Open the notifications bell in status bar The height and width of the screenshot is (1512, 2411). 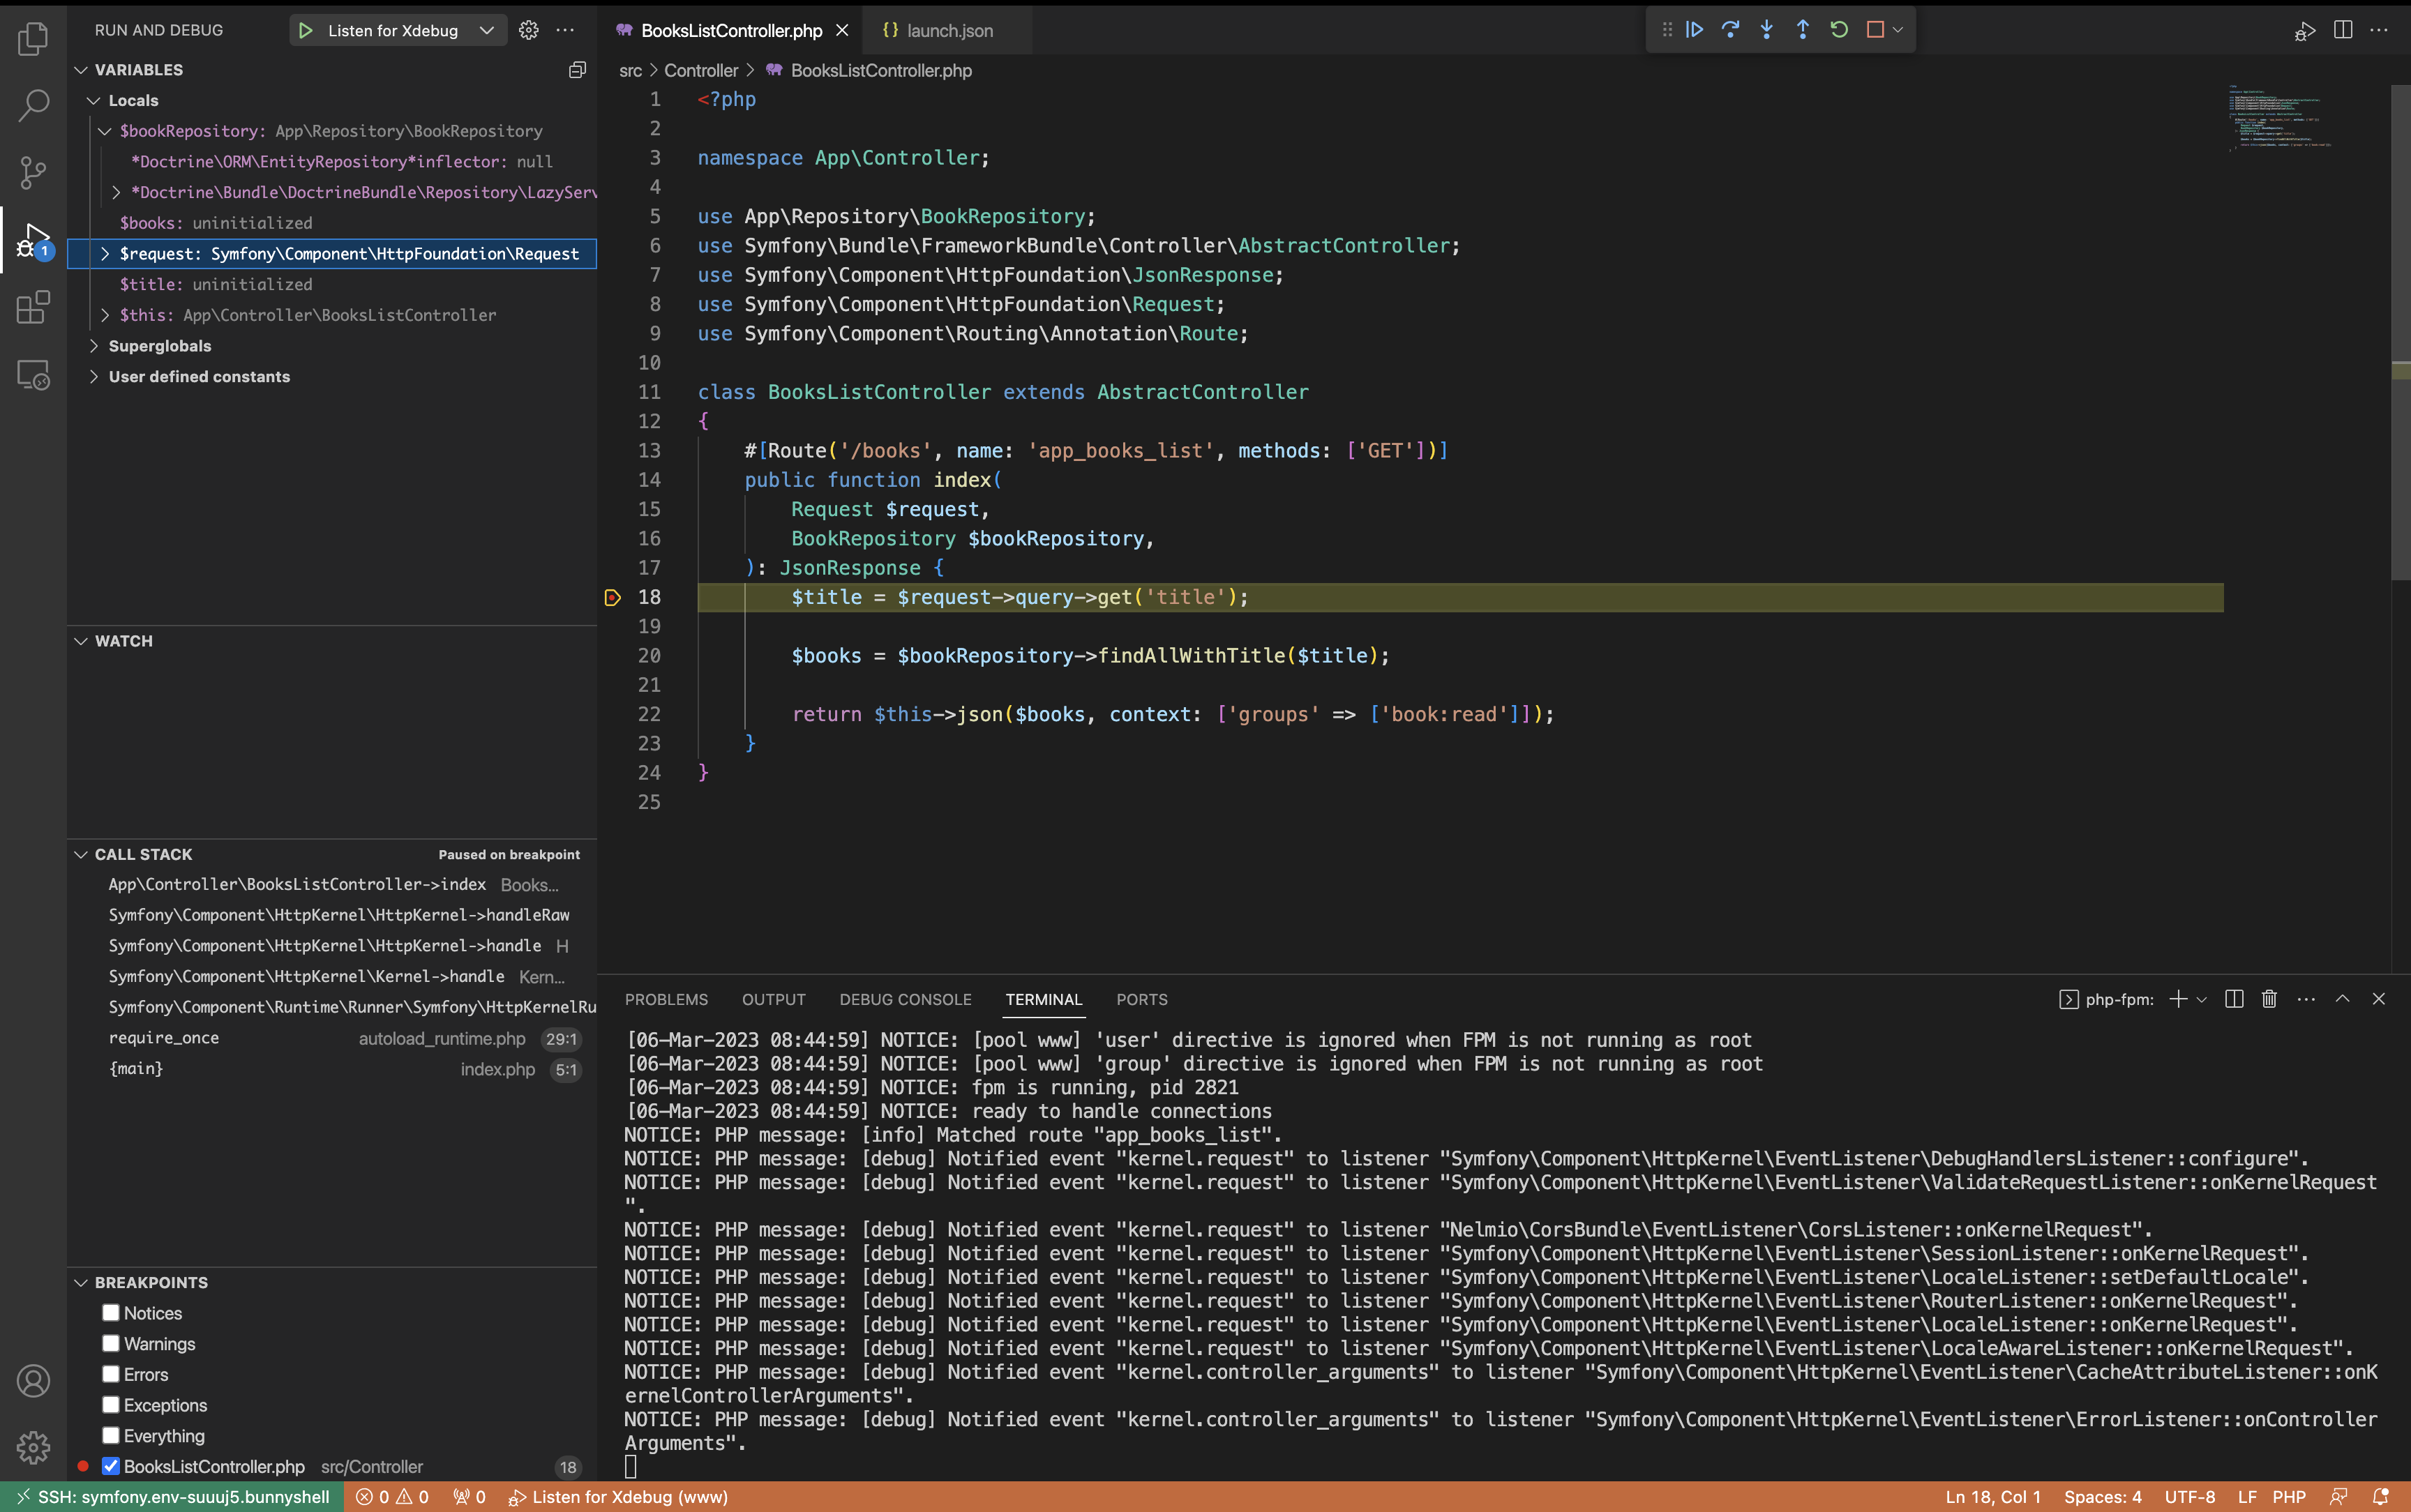2381,1496
